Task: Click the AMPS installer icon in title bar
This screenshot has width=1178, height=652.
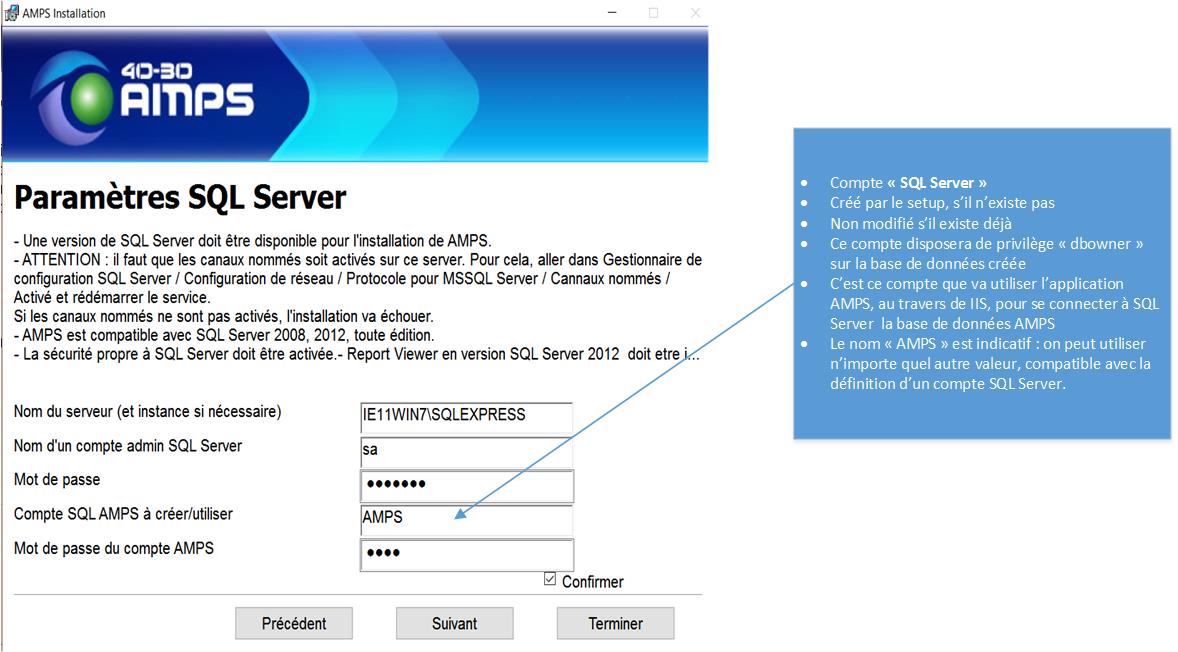Action: coord(11,13)
